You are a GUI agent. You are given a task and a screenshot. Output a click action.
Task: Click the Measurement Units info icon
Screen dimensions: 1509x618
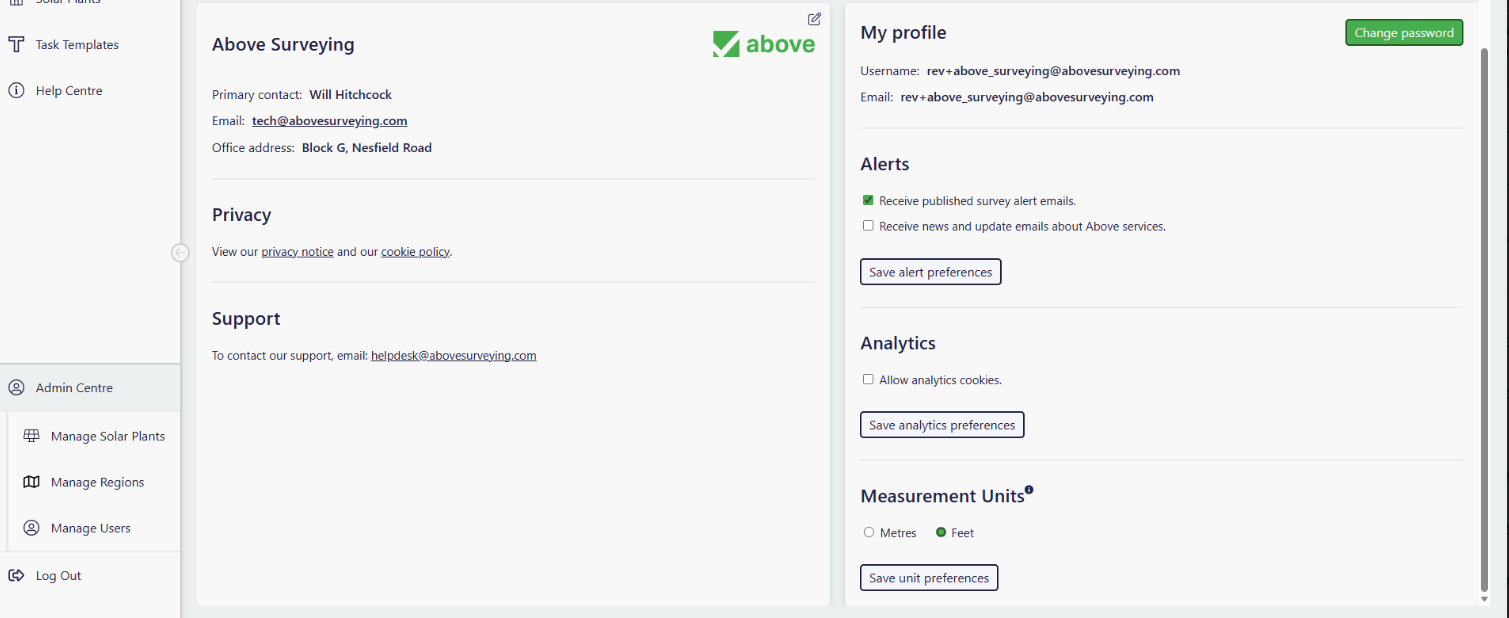tap(1029, 490)
